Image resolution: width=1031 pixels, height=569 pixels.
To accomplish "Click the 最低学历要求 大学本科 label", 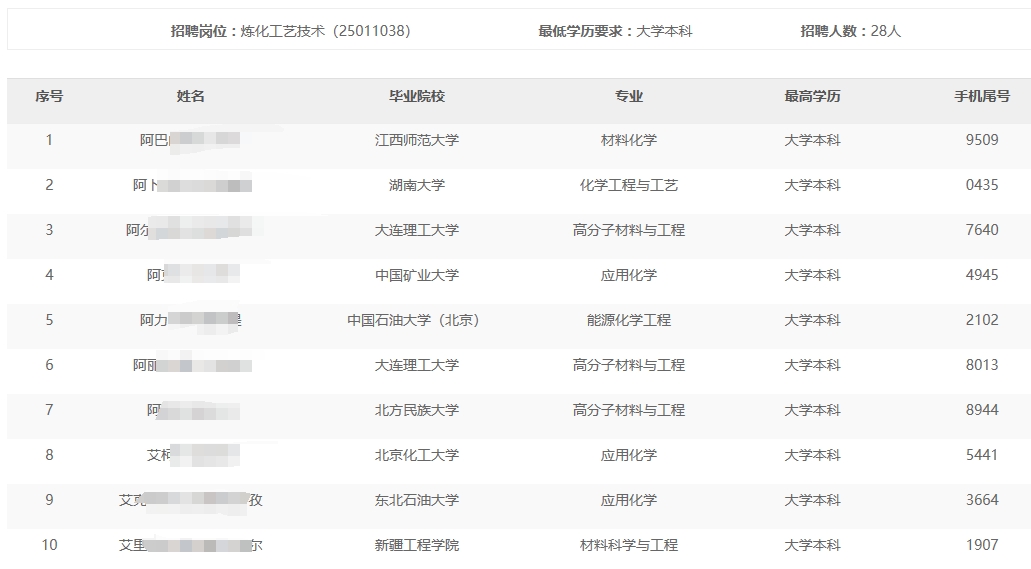I will coord(615,31).
